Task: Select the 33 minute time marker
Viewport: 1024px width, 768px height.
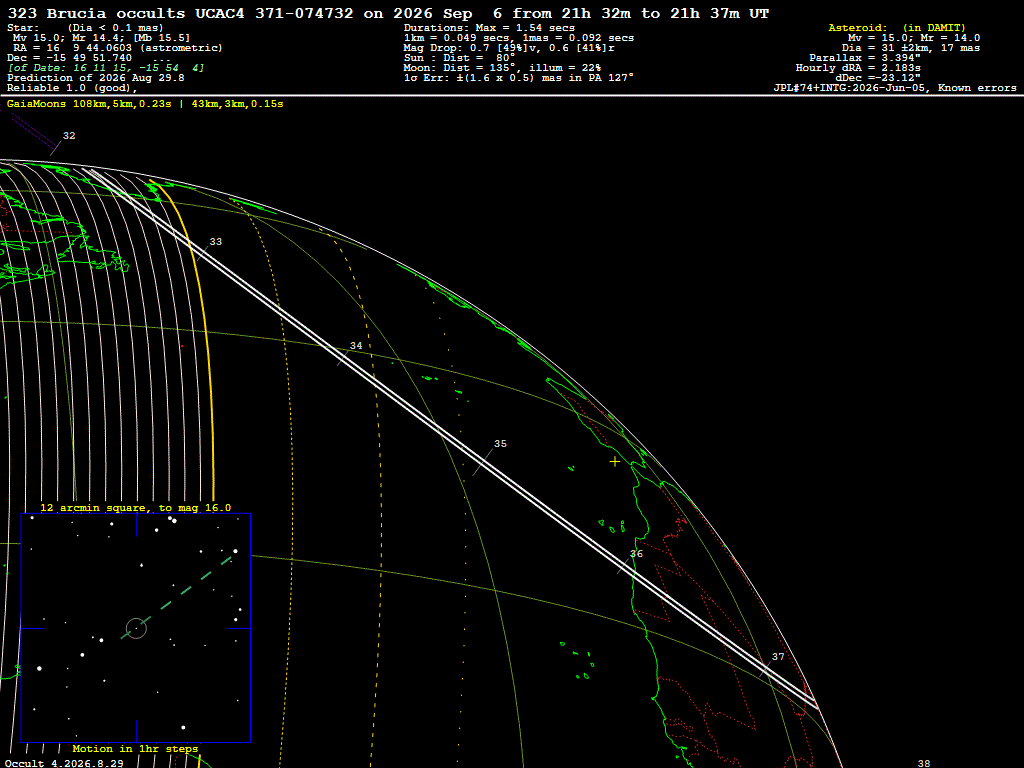Action: coord(216,242)
